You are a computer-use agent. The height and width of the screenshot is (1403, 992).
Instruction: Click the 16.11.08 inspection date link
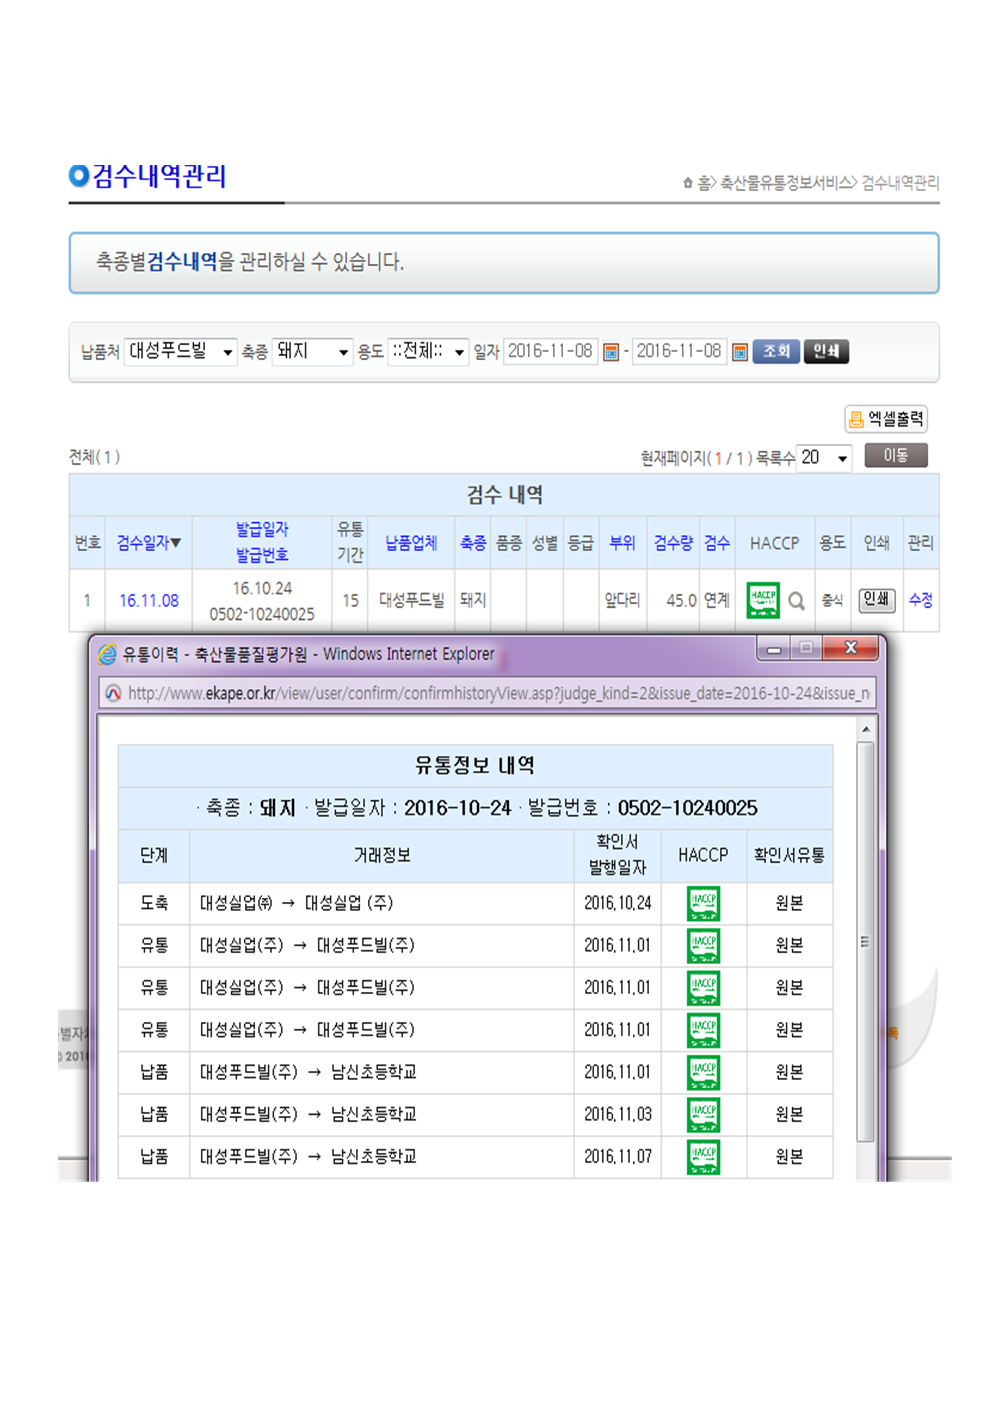(149, 601)
